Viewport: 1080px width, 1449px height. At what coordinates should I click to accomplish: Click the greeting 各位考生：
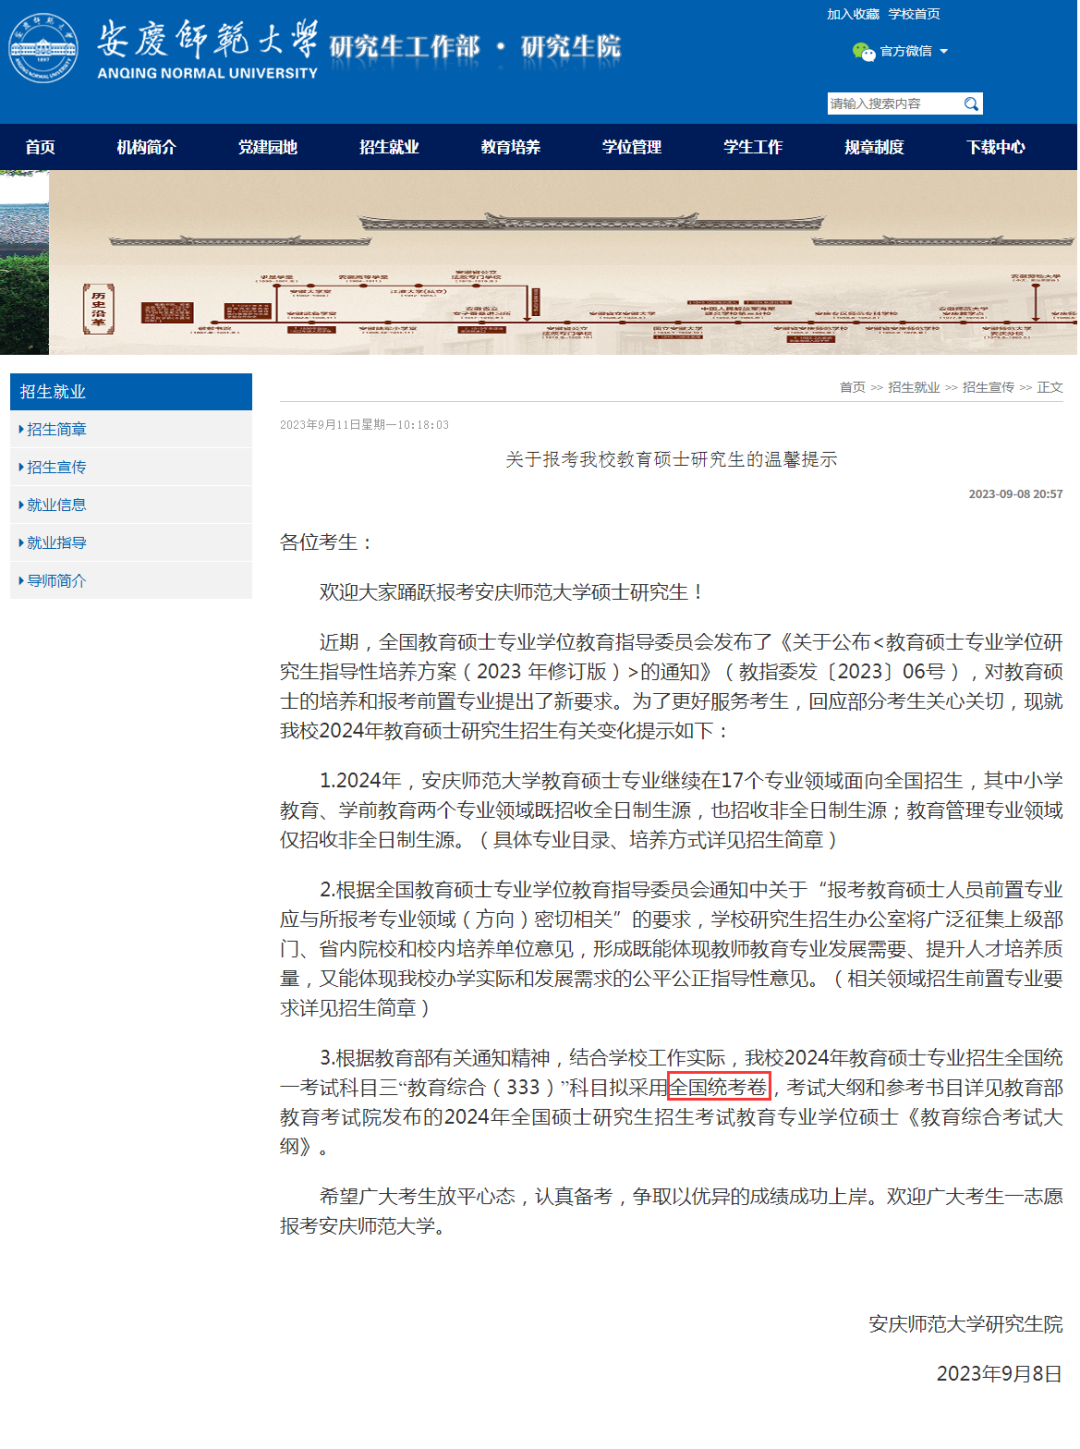(x=327, y=542)
